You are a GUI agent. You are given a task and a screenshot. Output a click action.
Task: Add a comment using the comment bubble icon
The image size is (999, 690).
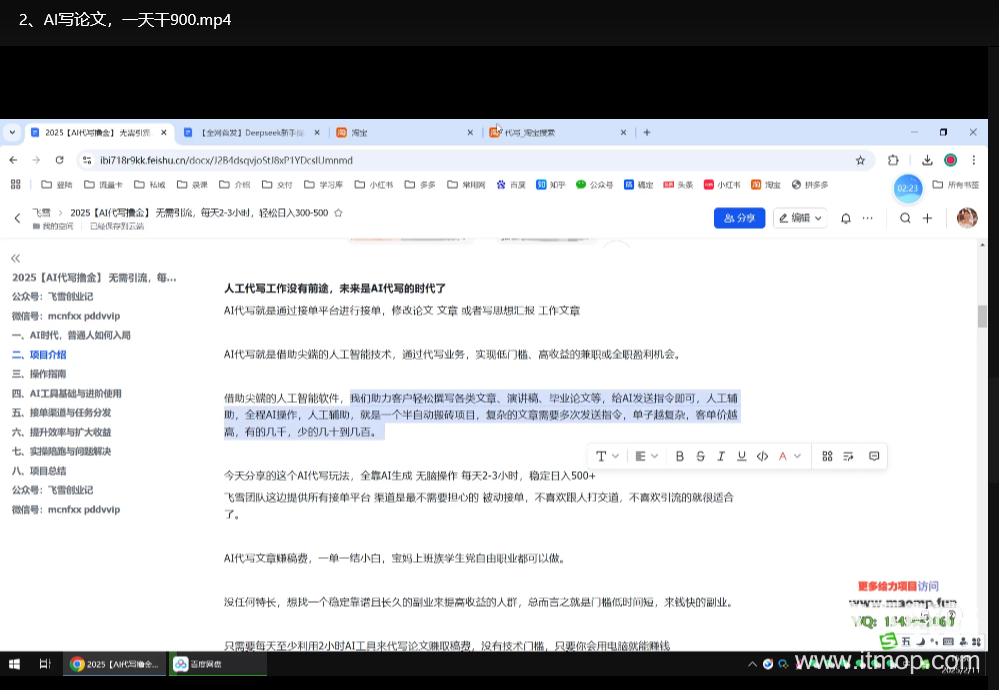click(873, 455)
